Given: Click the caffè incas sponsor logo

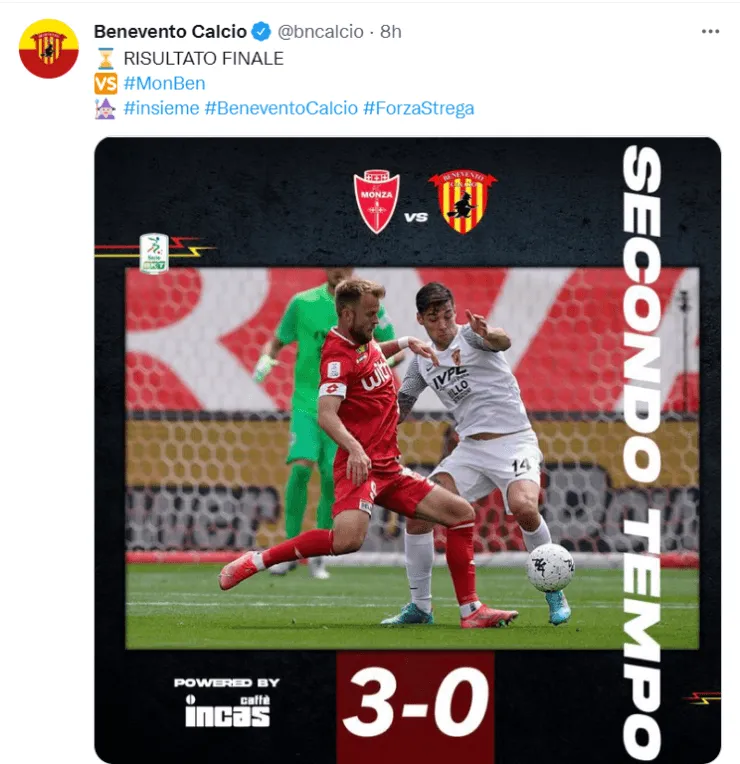Looking at the screenshot, I should click(227, 704).
